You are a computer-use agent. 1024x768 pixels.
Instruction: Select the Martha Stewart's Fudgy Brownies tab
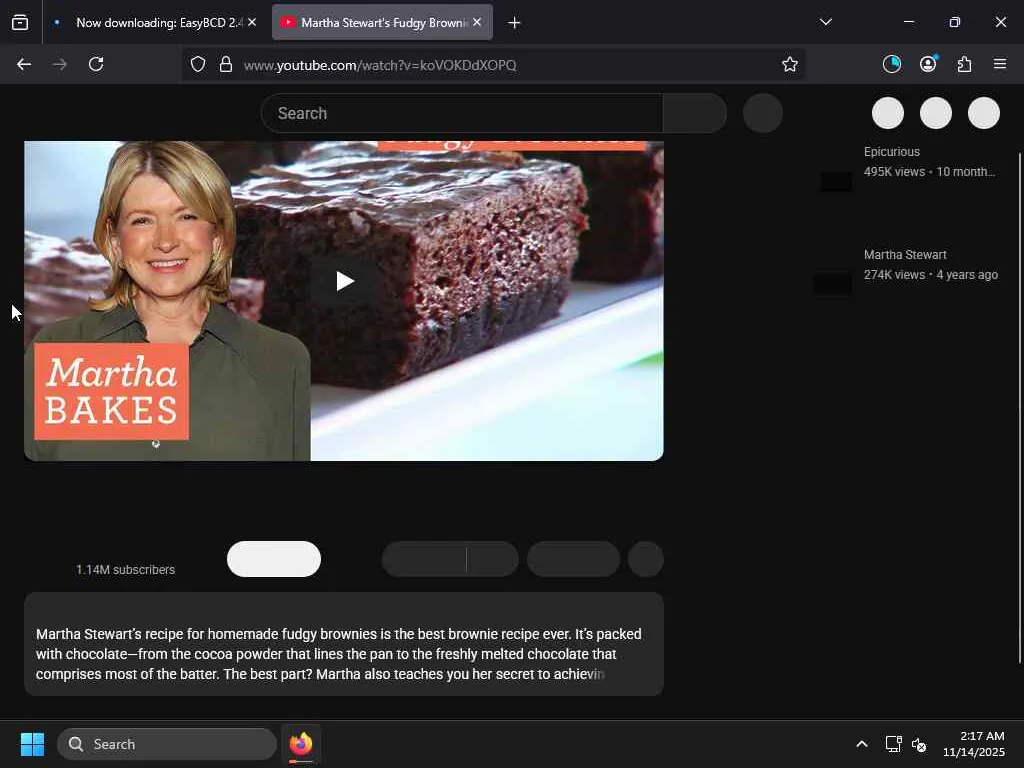(x=383, y=23)
